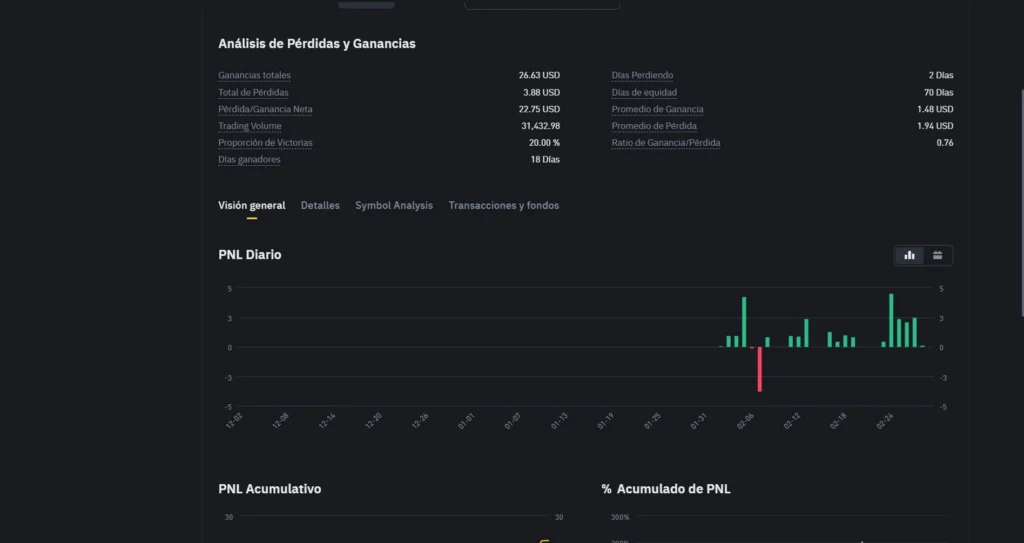Select the Transacciones y fondos tab
This screenshot has width=1024, height=543.
[503, 205]
